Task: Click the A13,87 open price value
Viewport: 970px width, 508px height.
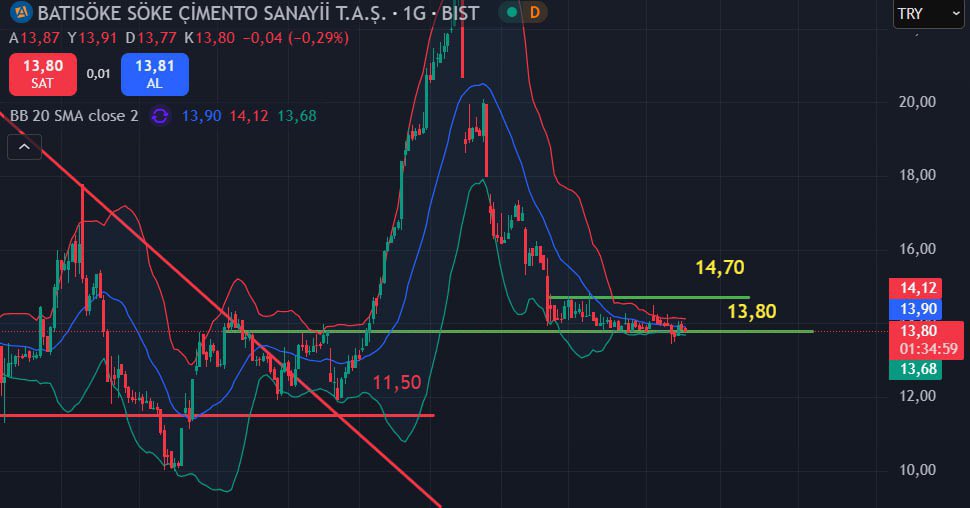Action: click(x=35, y=38)
